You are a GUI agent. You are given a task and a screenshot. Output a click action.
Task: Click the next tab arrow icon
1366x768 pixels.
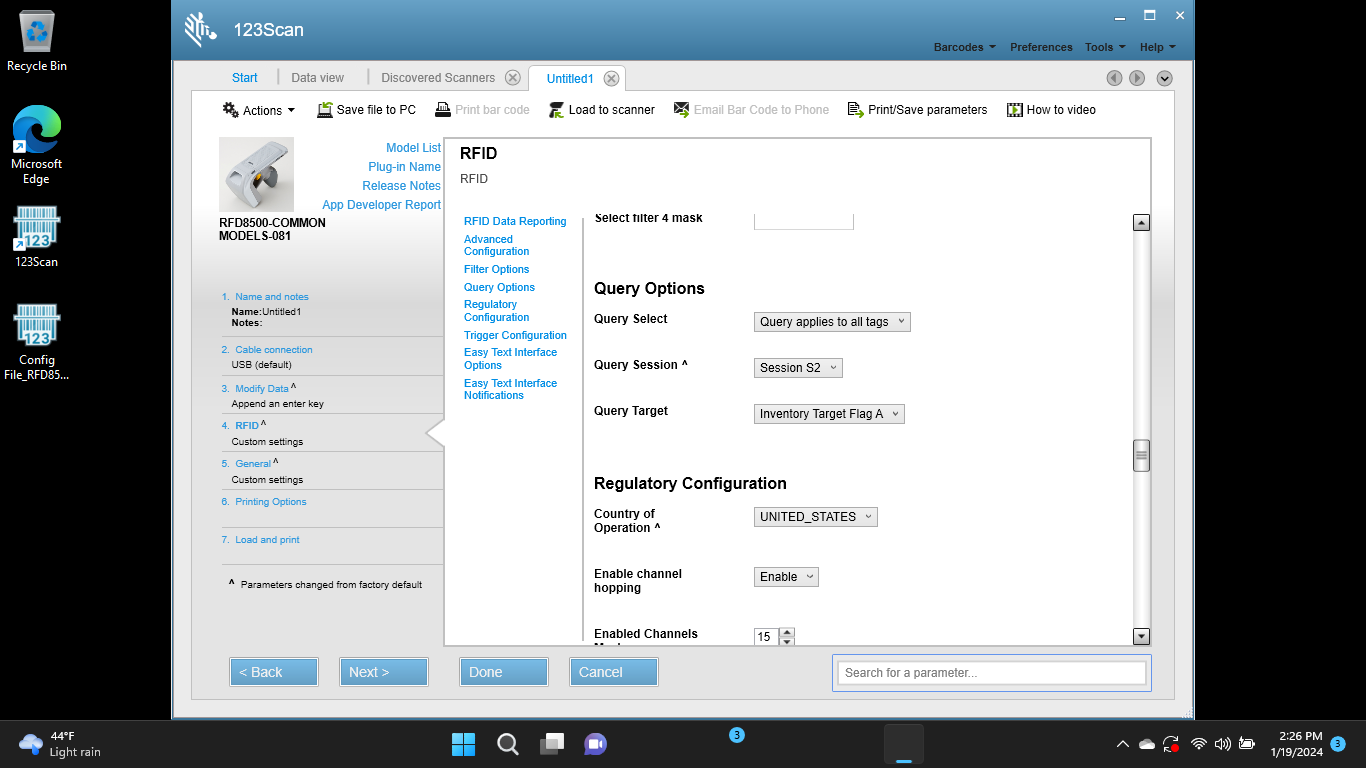click(1137, 78)
